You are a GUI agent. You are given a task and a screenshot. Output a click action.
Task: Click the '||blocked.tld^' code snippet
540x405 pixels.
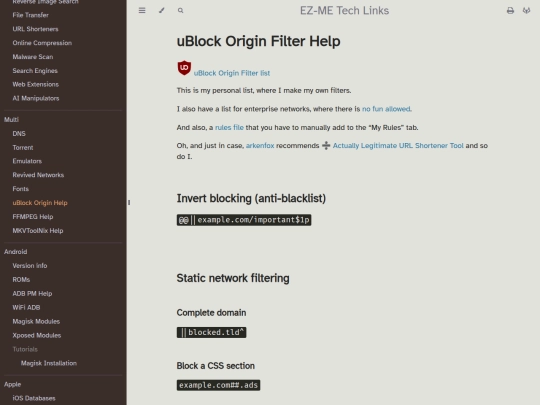pyautogui.click(x=211, y=332)
